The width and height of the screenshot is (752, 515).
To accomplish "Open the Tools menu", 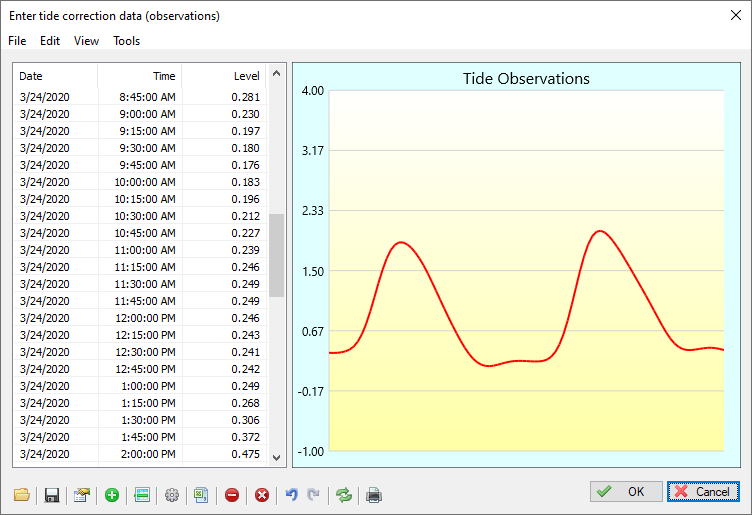I will [x=126, y=41].
